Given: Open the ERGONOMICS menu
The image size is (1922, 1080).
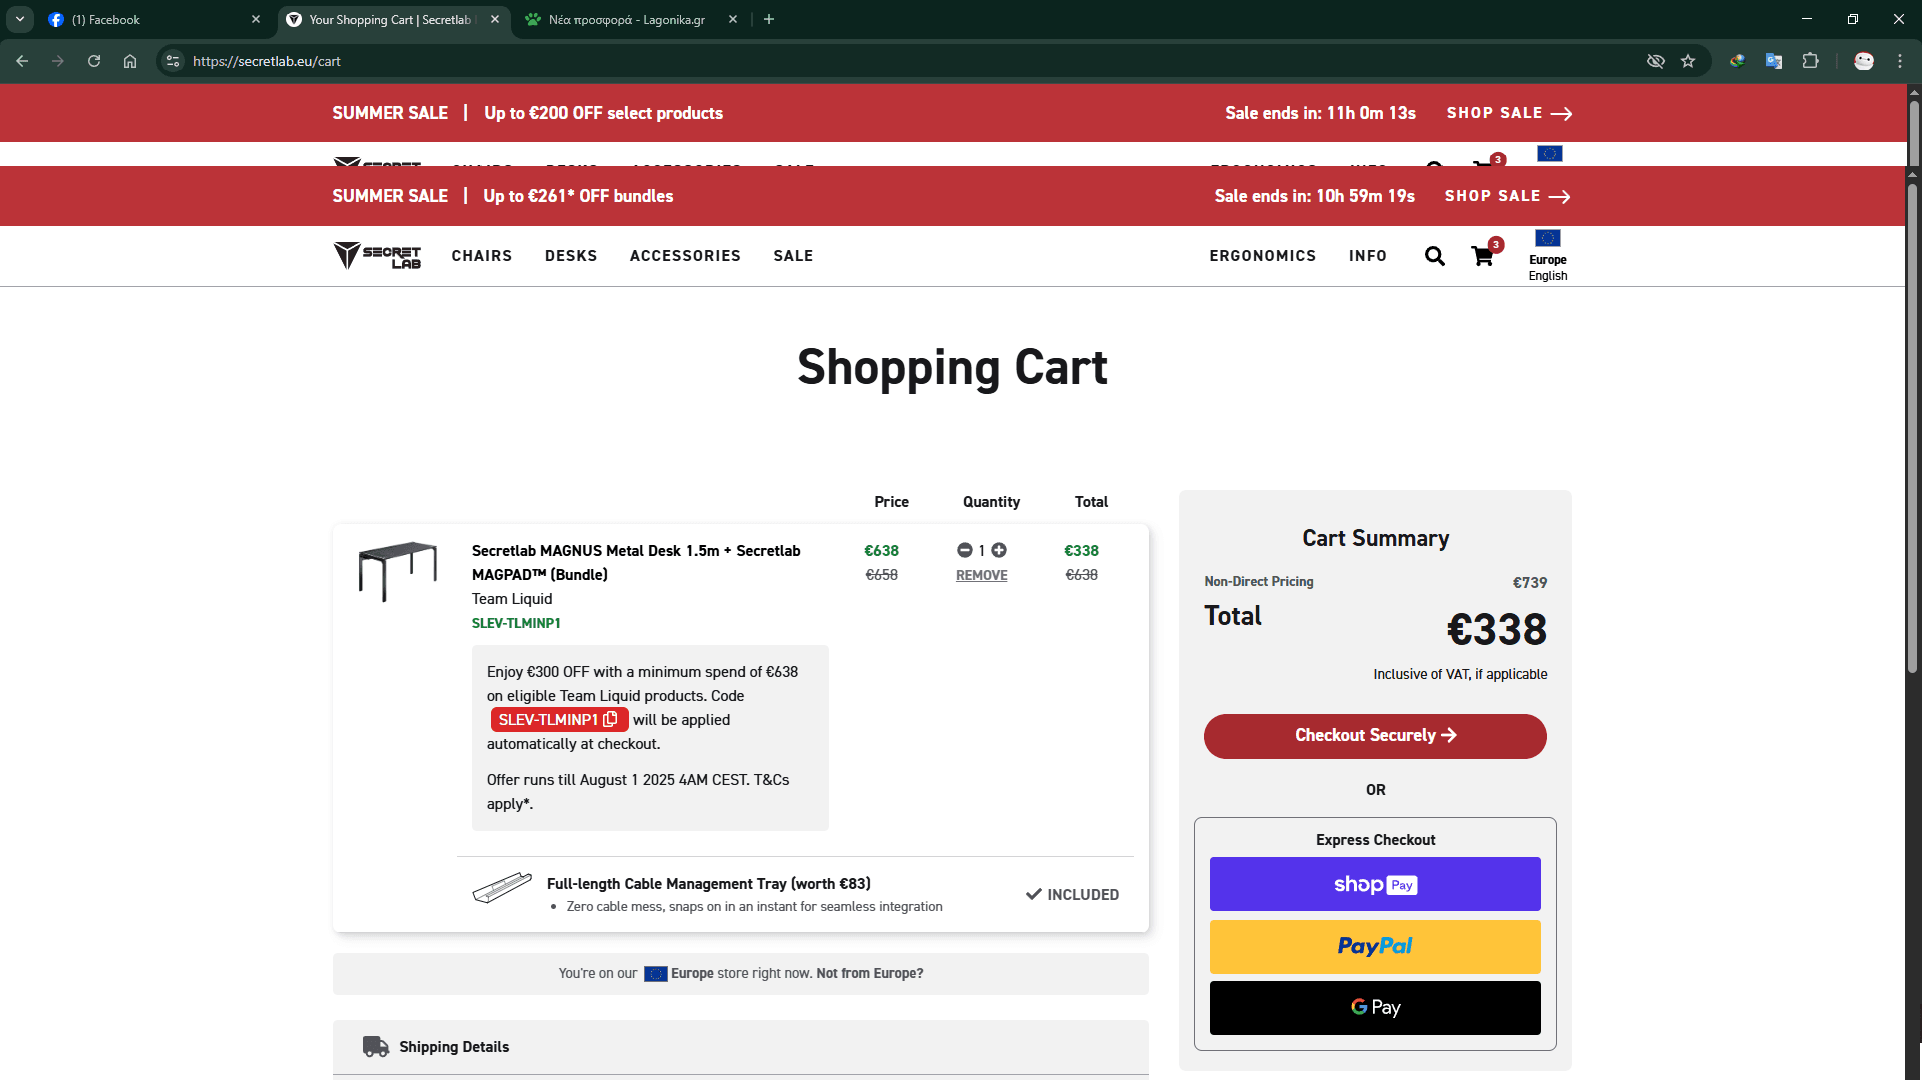Looking at the screenshot, I should [1263, 256].
